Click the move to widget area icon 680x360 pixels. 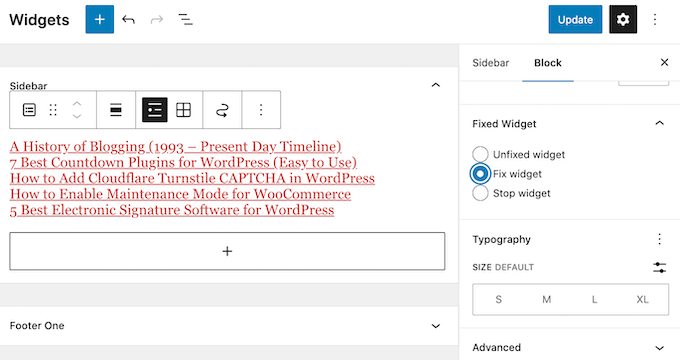[222, 111]
